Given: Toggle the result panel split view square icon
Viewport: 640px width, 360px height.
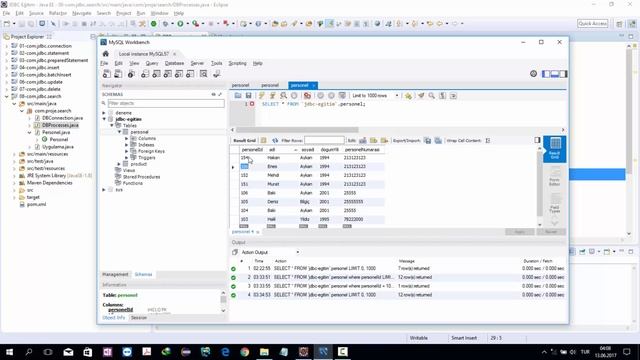Looking at the screenshot, I should (537, 140).
